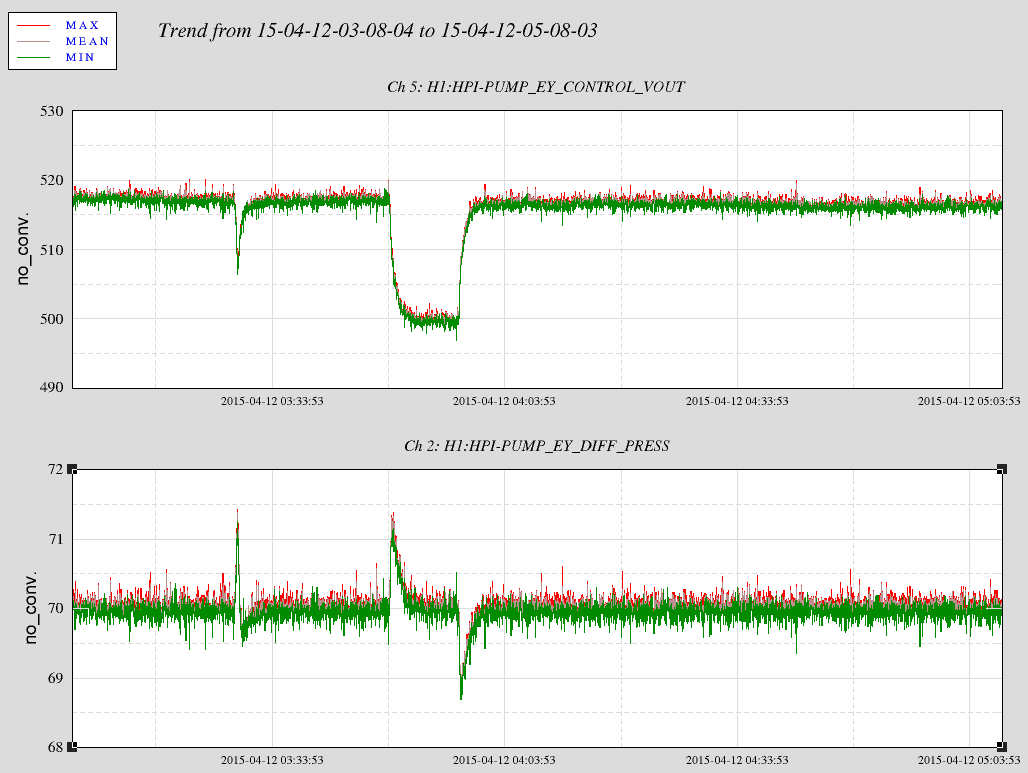
Task: Click the 490 y-axis tick label
Action: 52,387
